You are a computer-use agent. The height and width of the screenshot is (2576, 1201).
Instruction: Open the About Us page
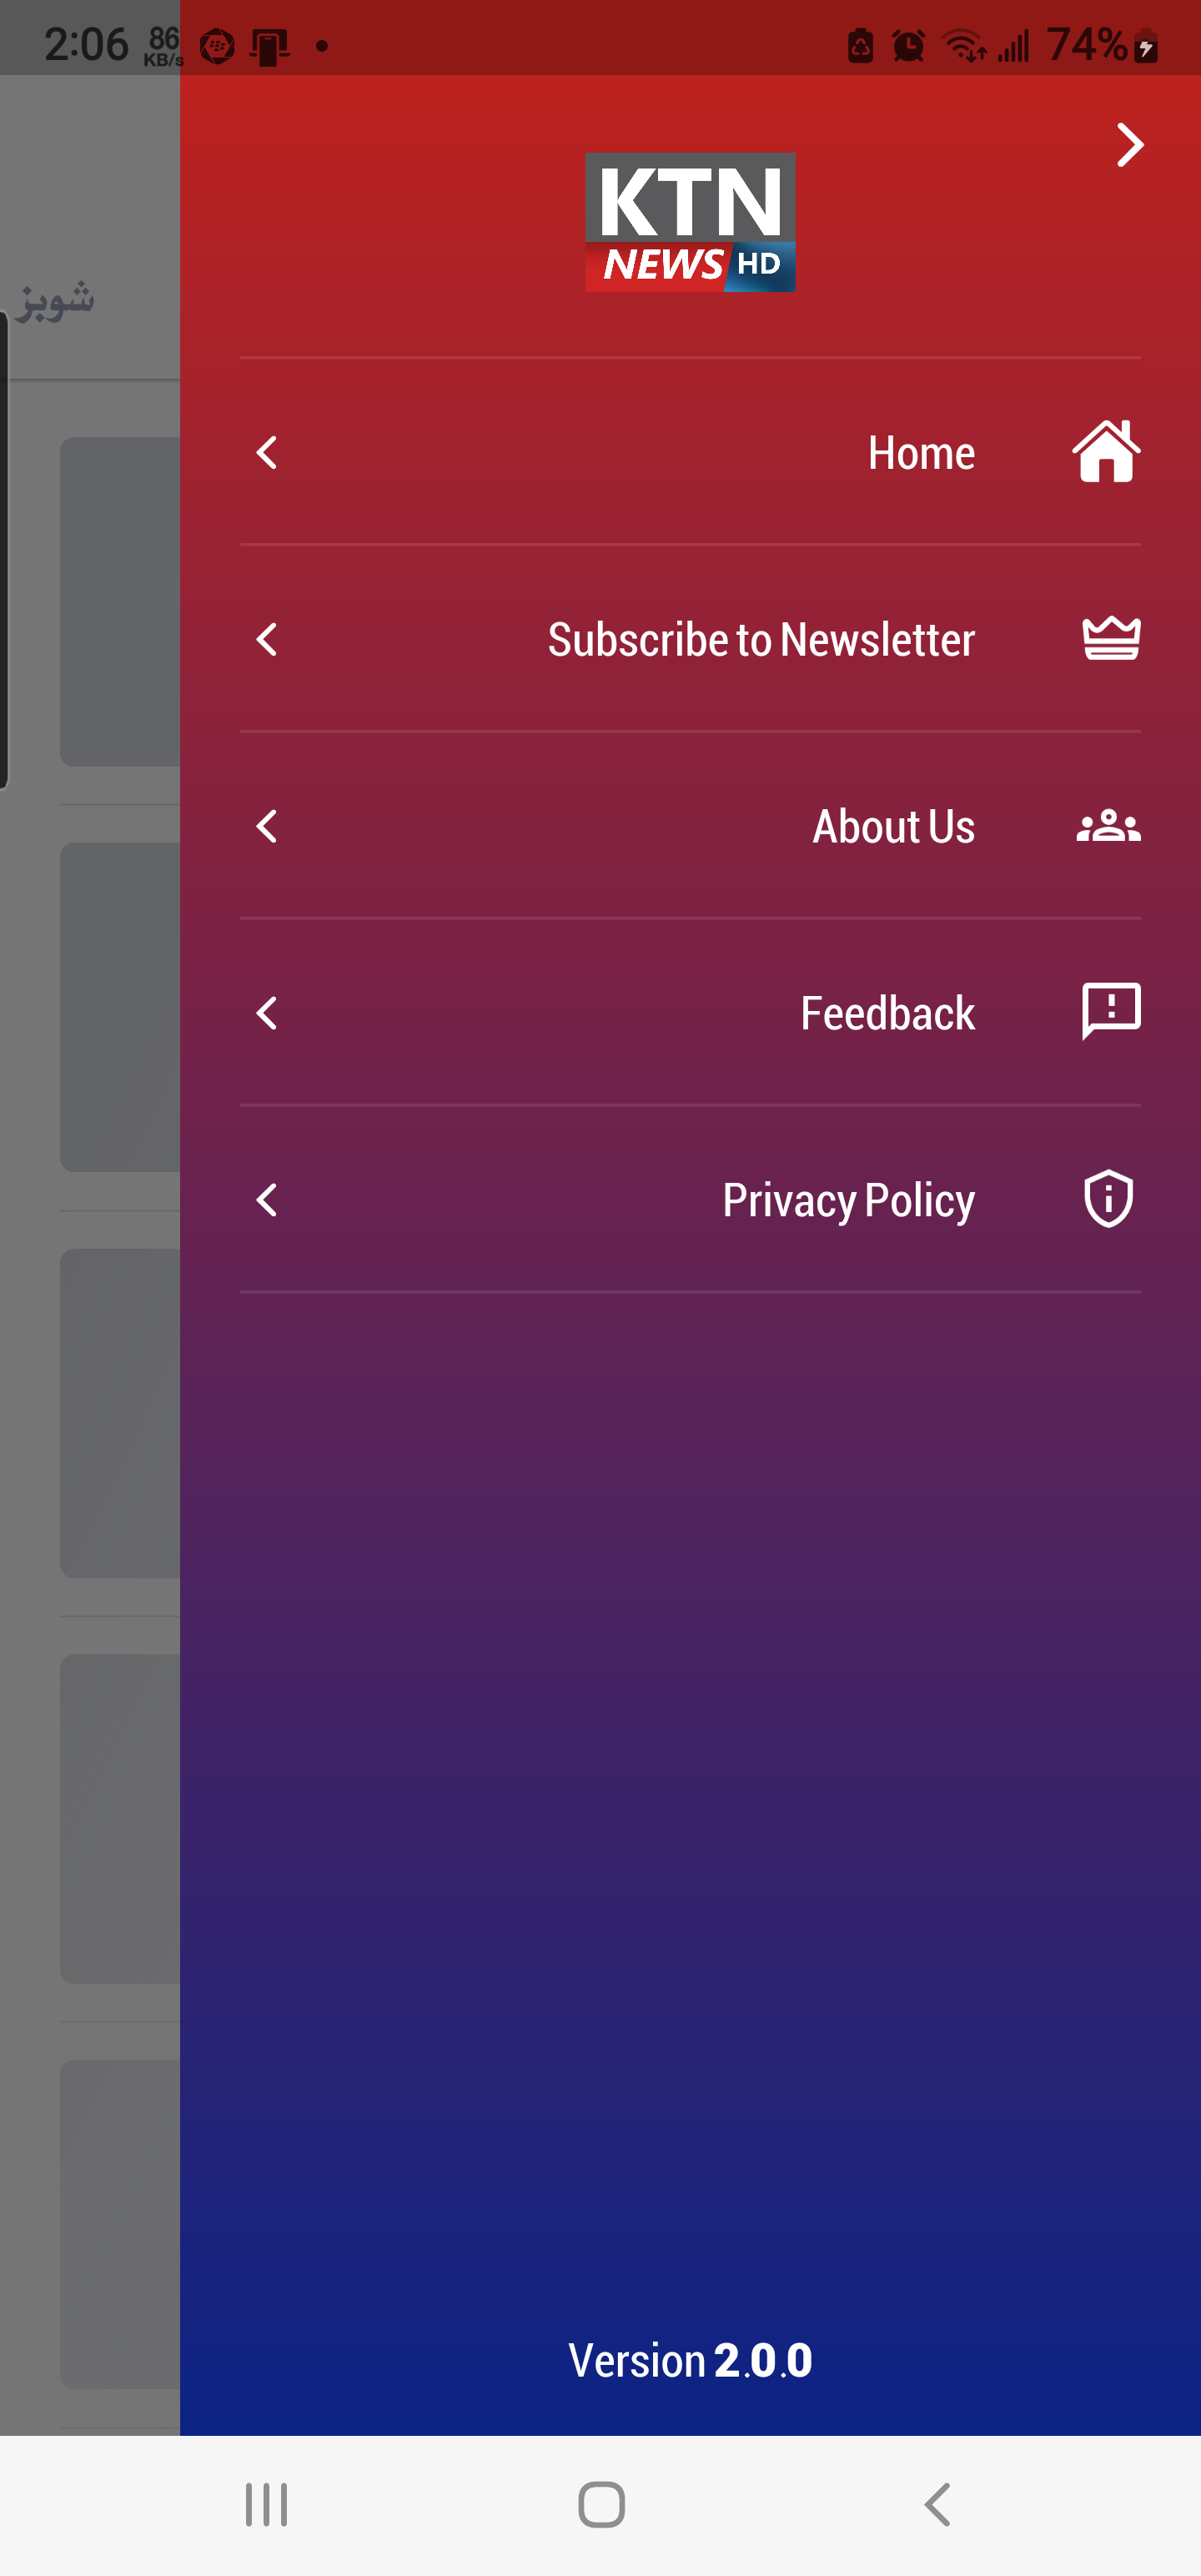click(892, 827)
